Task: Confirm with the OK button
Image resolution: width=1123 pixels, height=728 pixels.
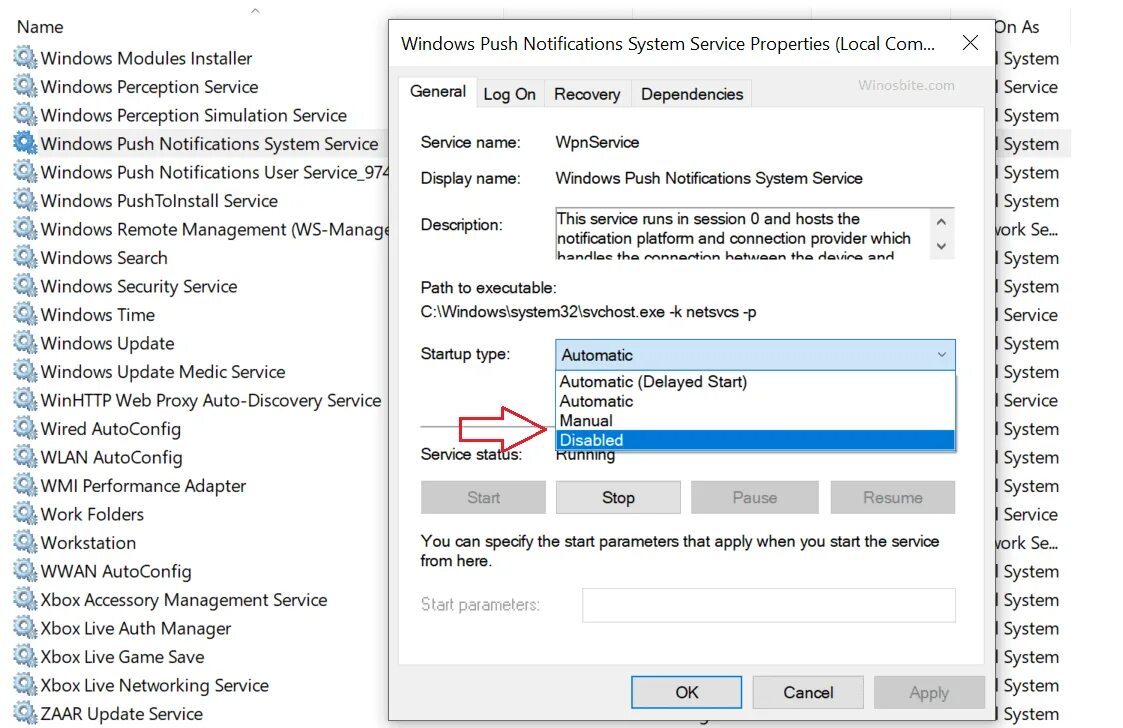Action: coord(686,692)
